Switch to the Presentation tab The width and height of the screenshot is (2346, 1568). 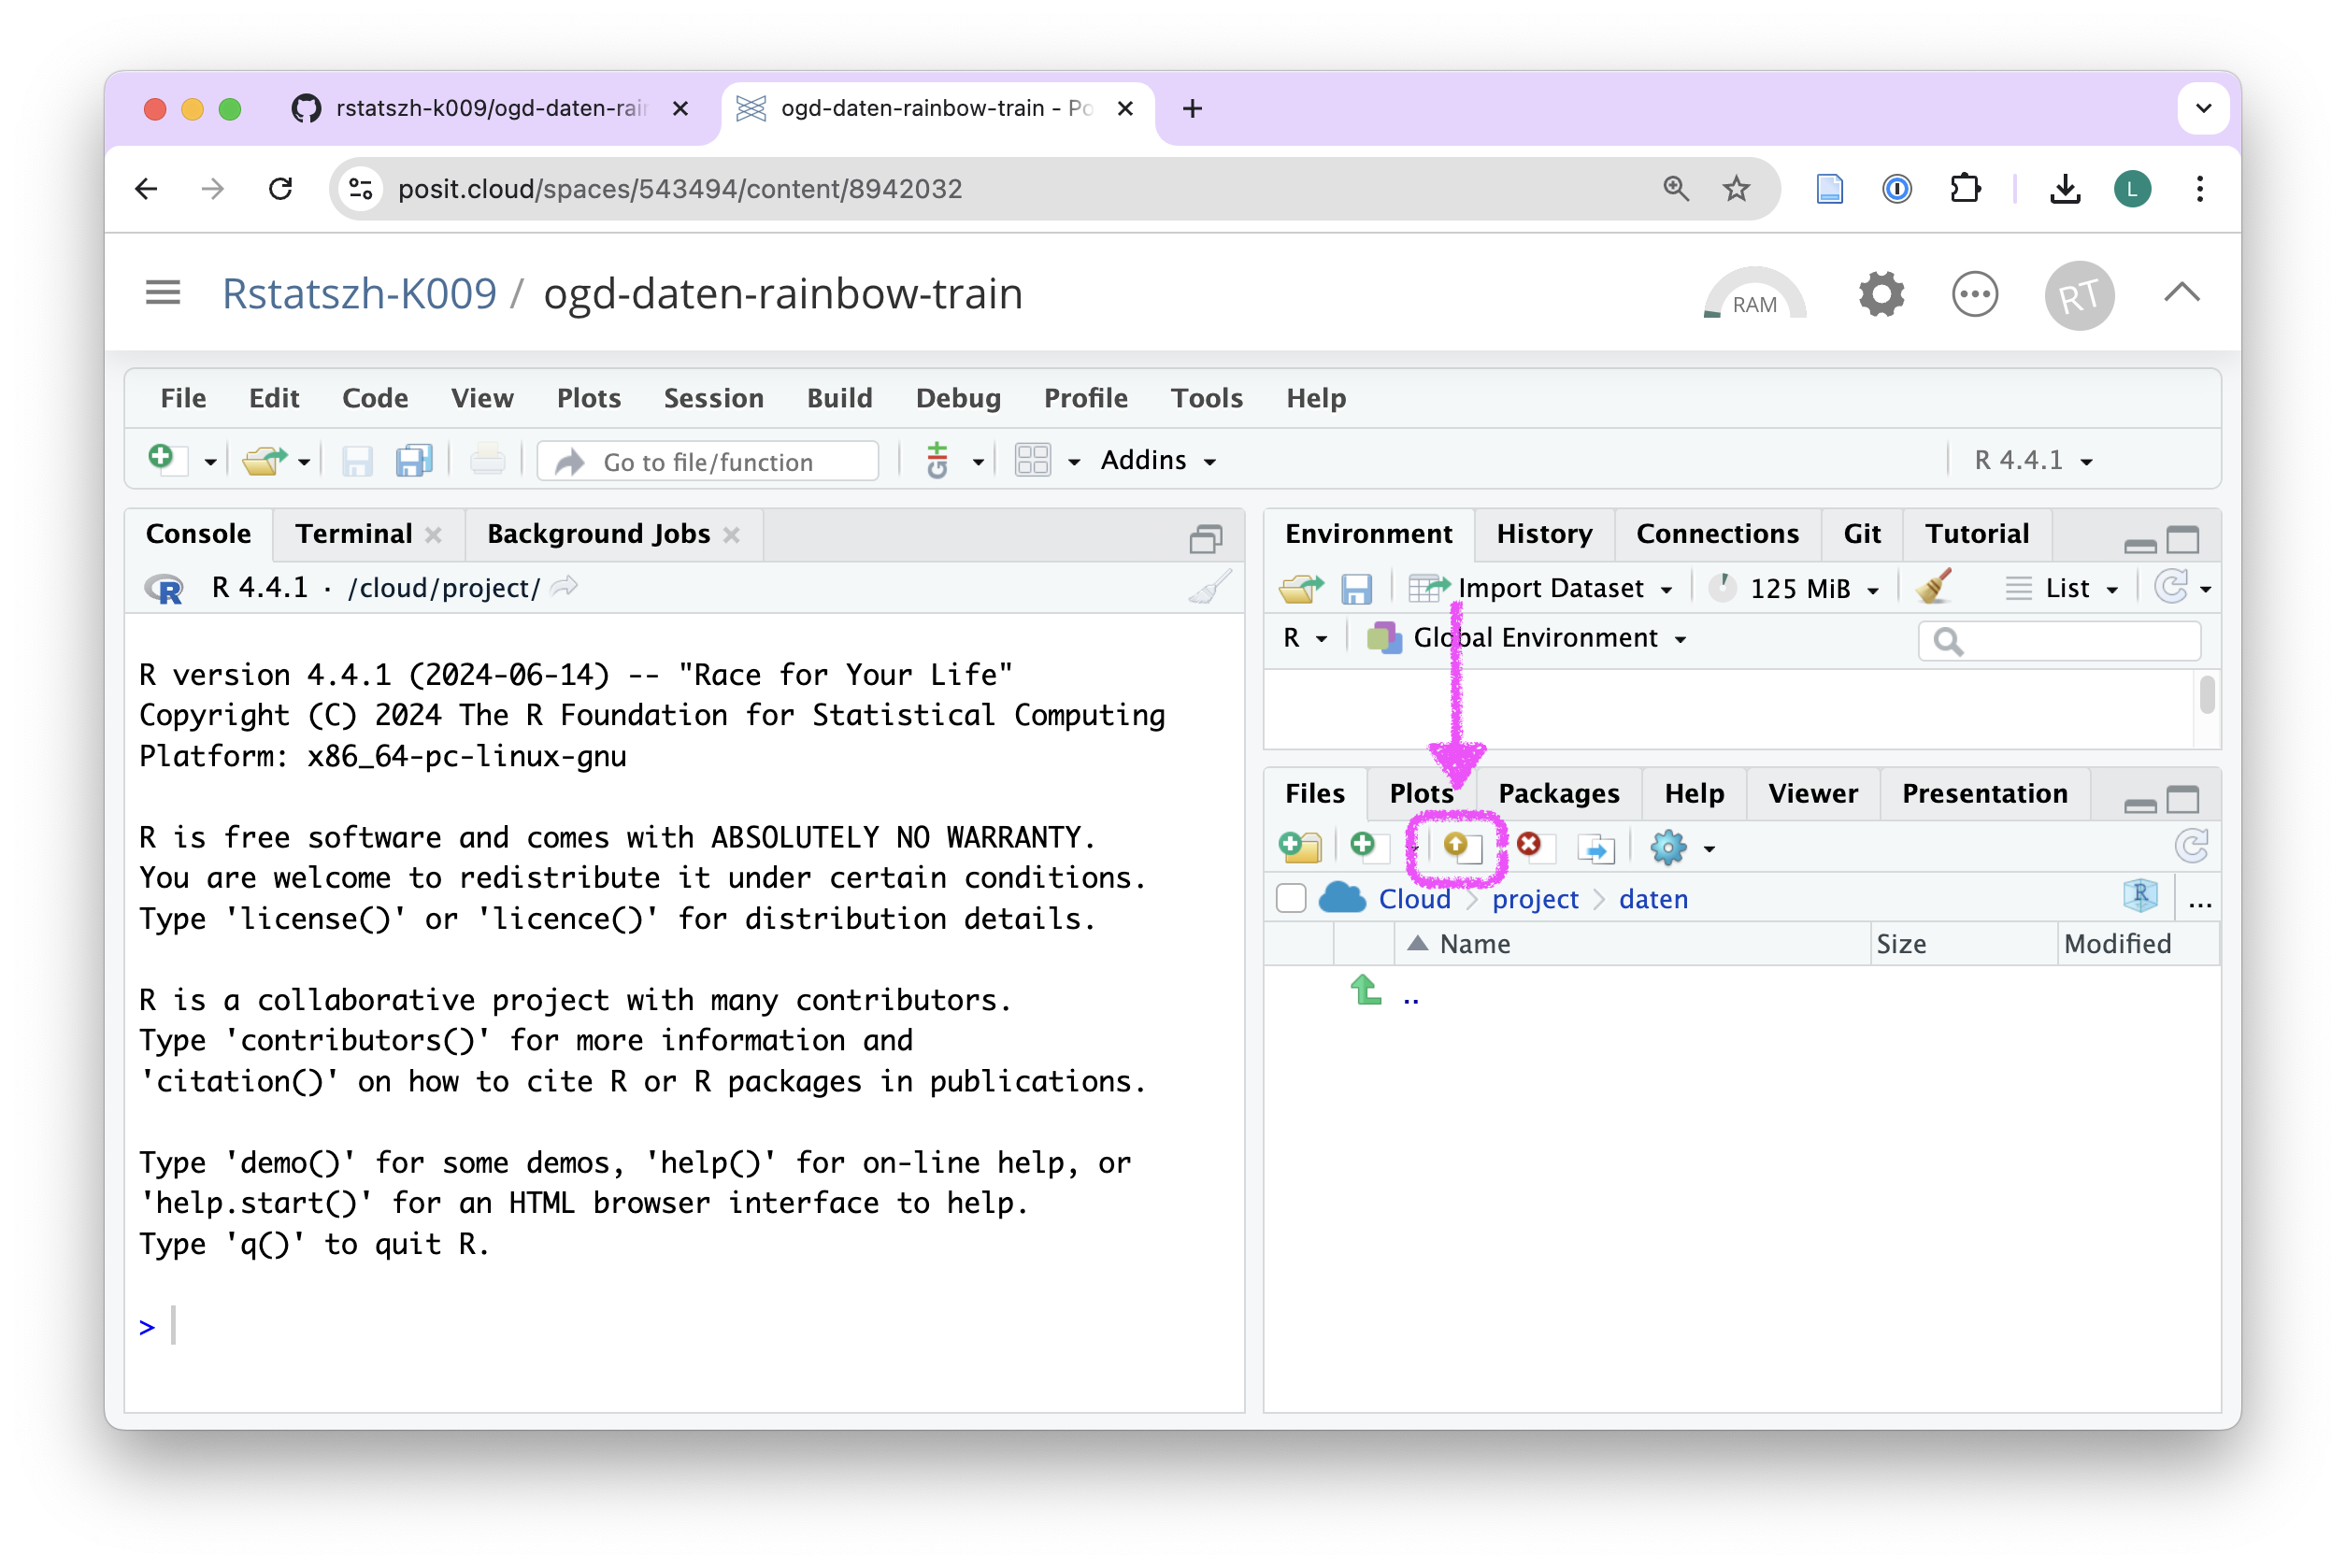pyautogui.click(x=1984, y=793)
